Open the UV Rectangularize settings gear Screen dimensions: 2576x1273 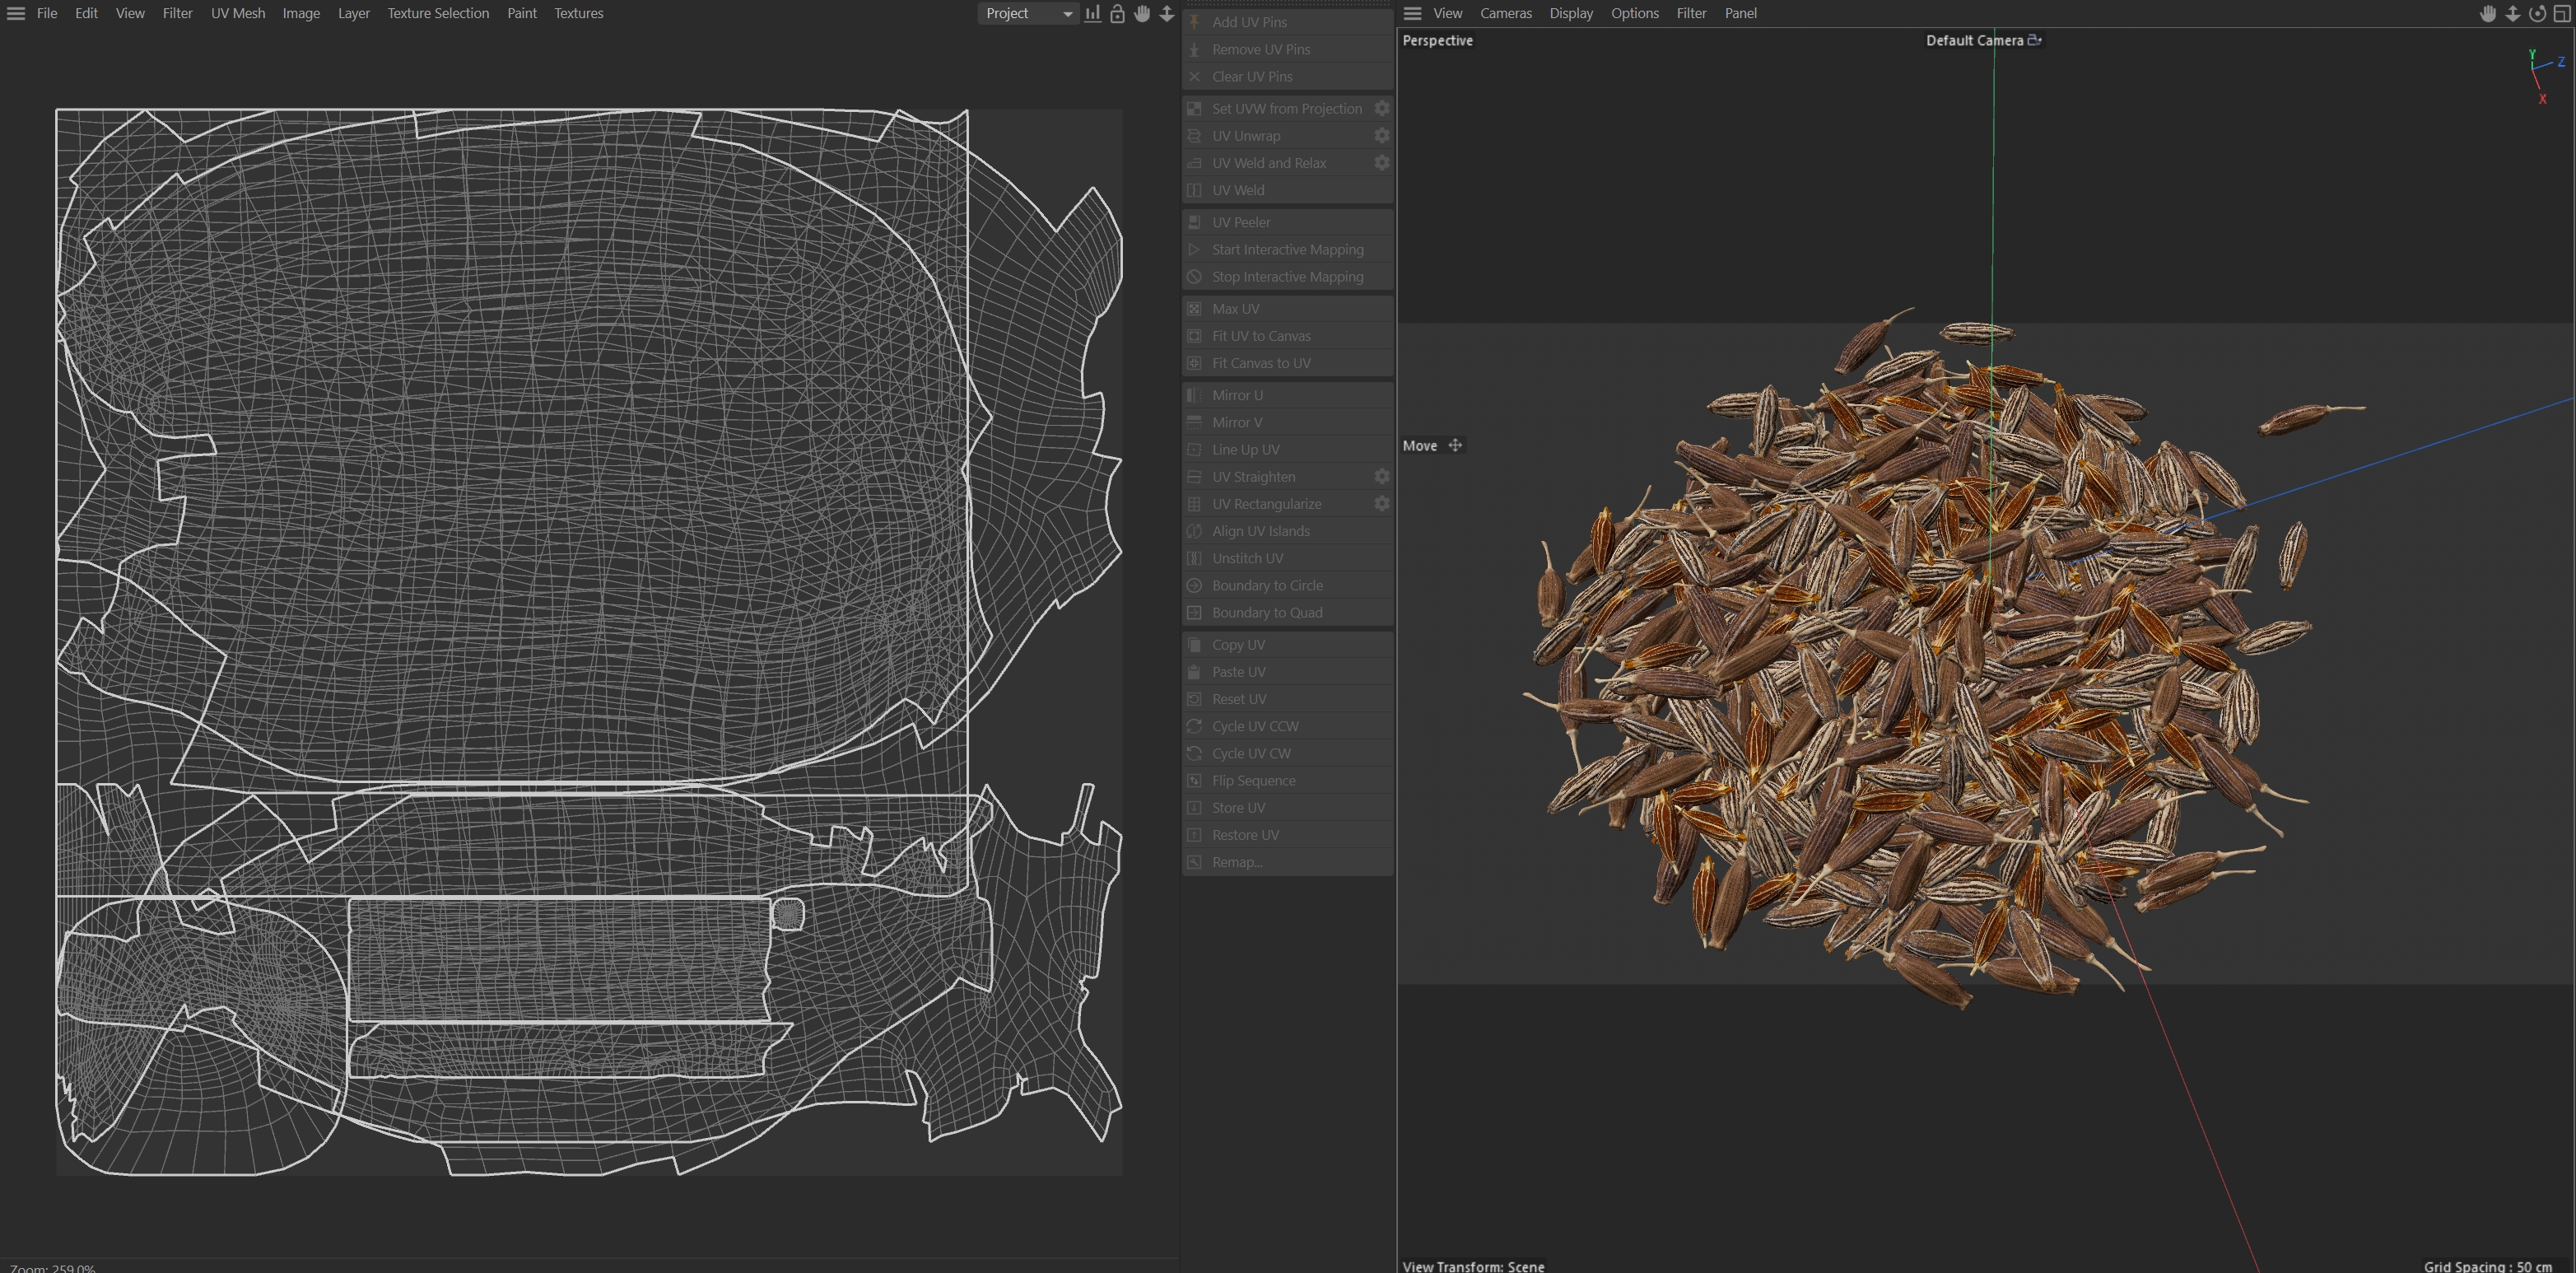pyautogui.click(x=1381, y=504)
